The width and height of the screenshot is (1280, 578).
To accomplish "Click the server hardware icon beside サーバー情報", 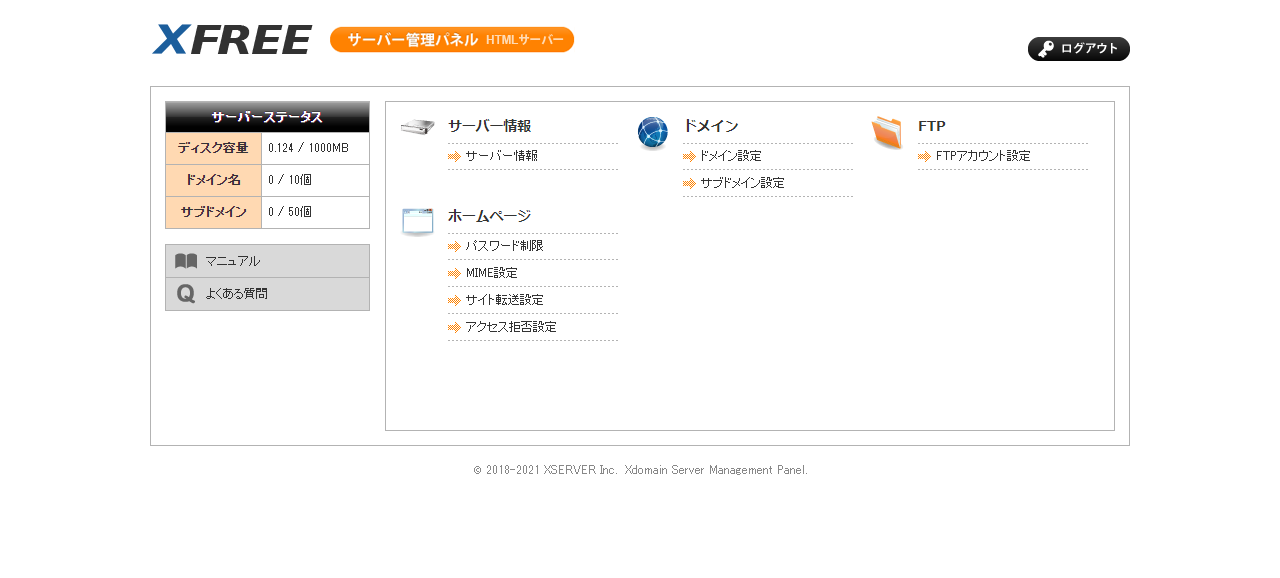I will click(x=417, y=127).
